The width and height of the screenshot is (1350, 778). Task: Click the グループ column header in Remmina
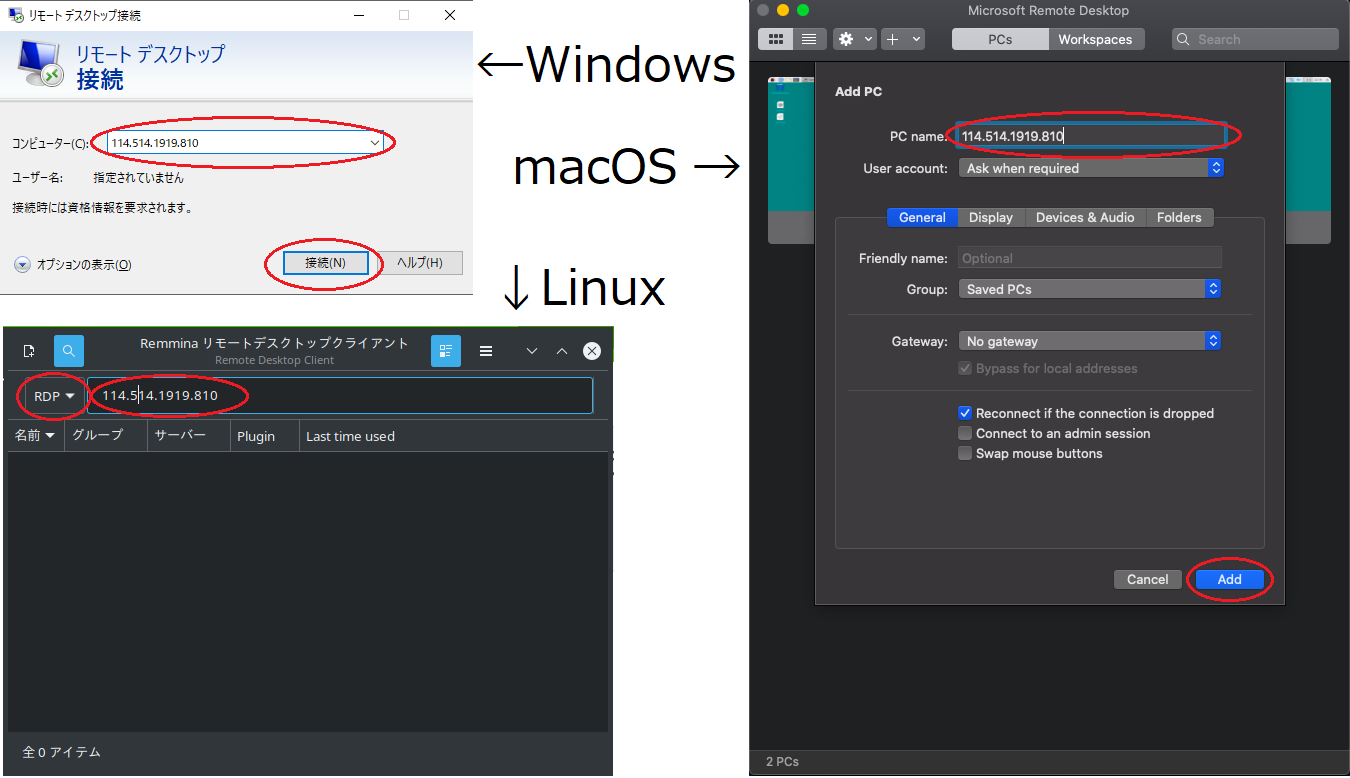point(106,436)
